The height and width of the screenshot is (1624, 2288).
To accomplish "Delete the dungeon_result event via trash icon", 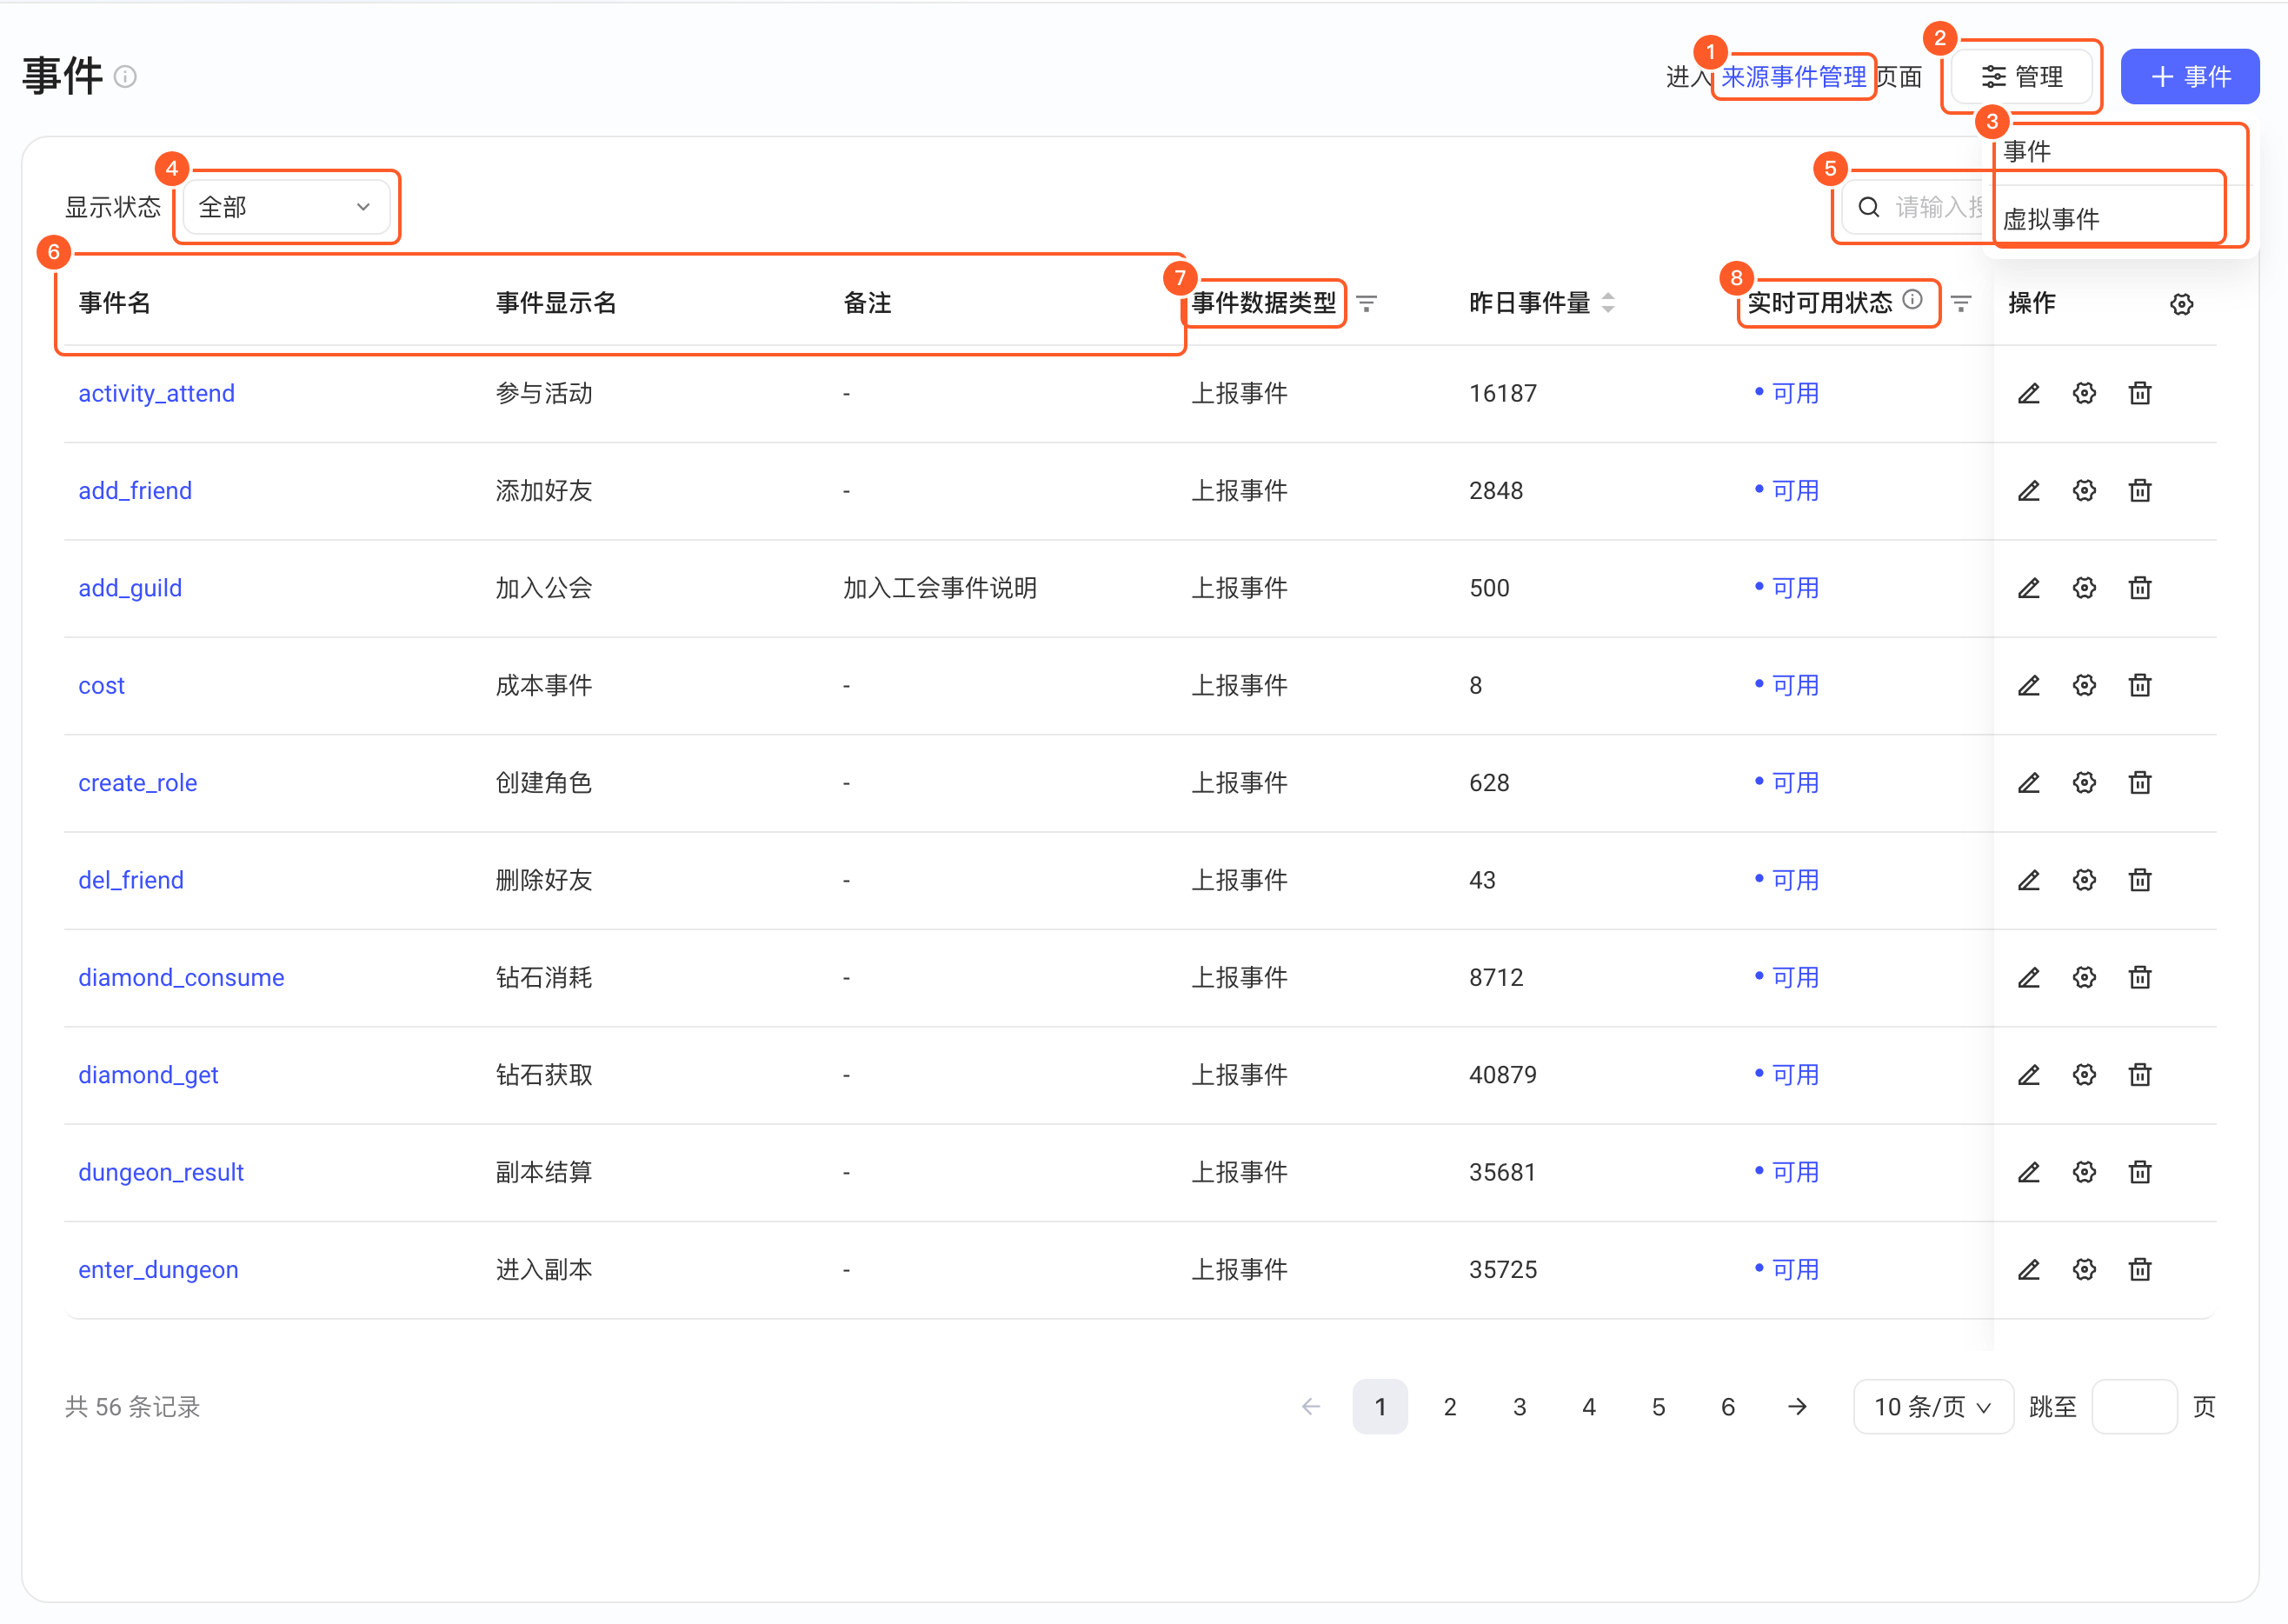I will 2140,1171.
